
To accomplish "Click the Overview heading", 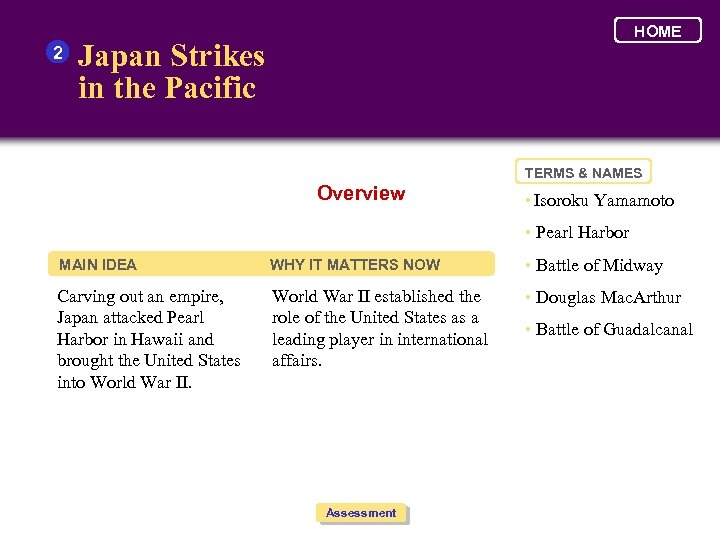I will (361, 193).
